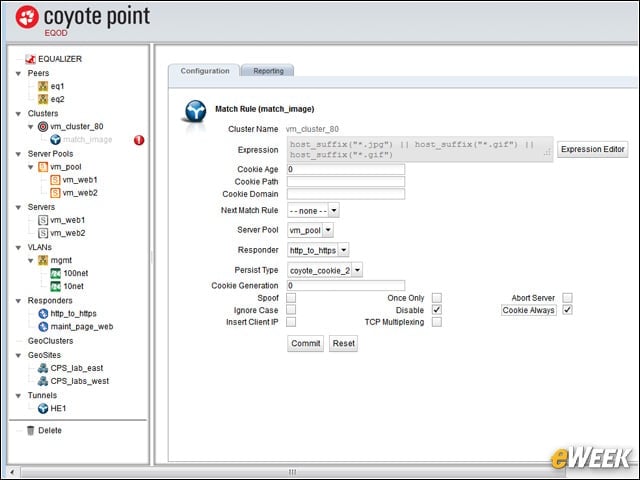This screenshot has width=640, height=480.
Task: Enable the Abort Server checkbox
Action: (567, 298)
